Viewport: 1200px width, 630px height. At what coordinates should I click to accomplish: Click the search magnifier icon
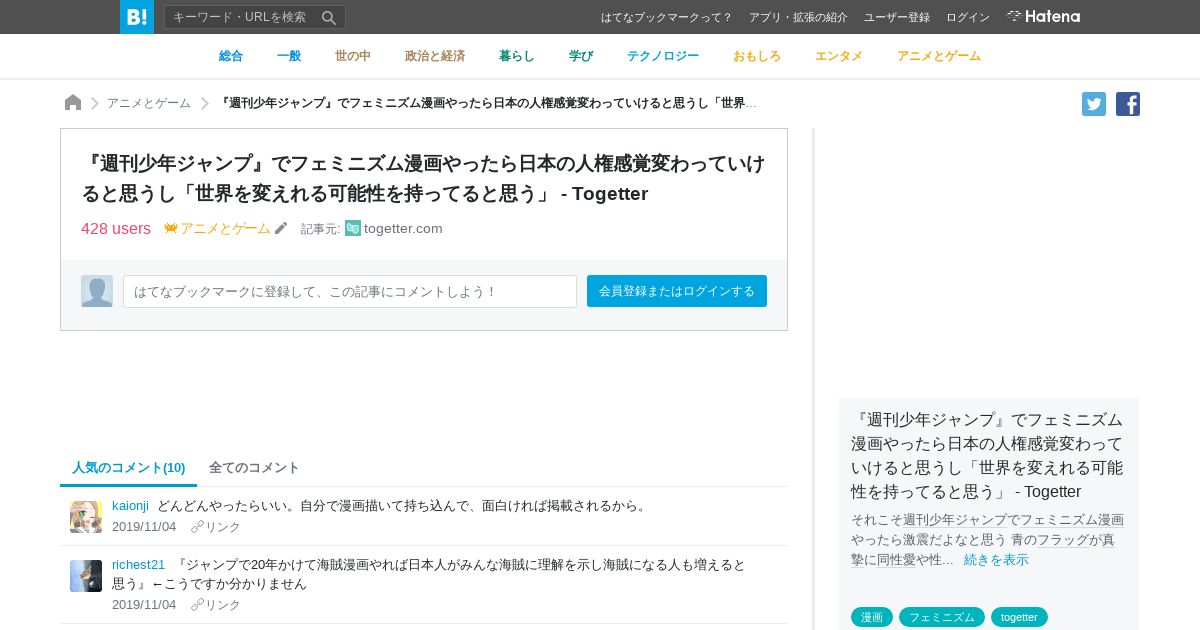[329, 17]
